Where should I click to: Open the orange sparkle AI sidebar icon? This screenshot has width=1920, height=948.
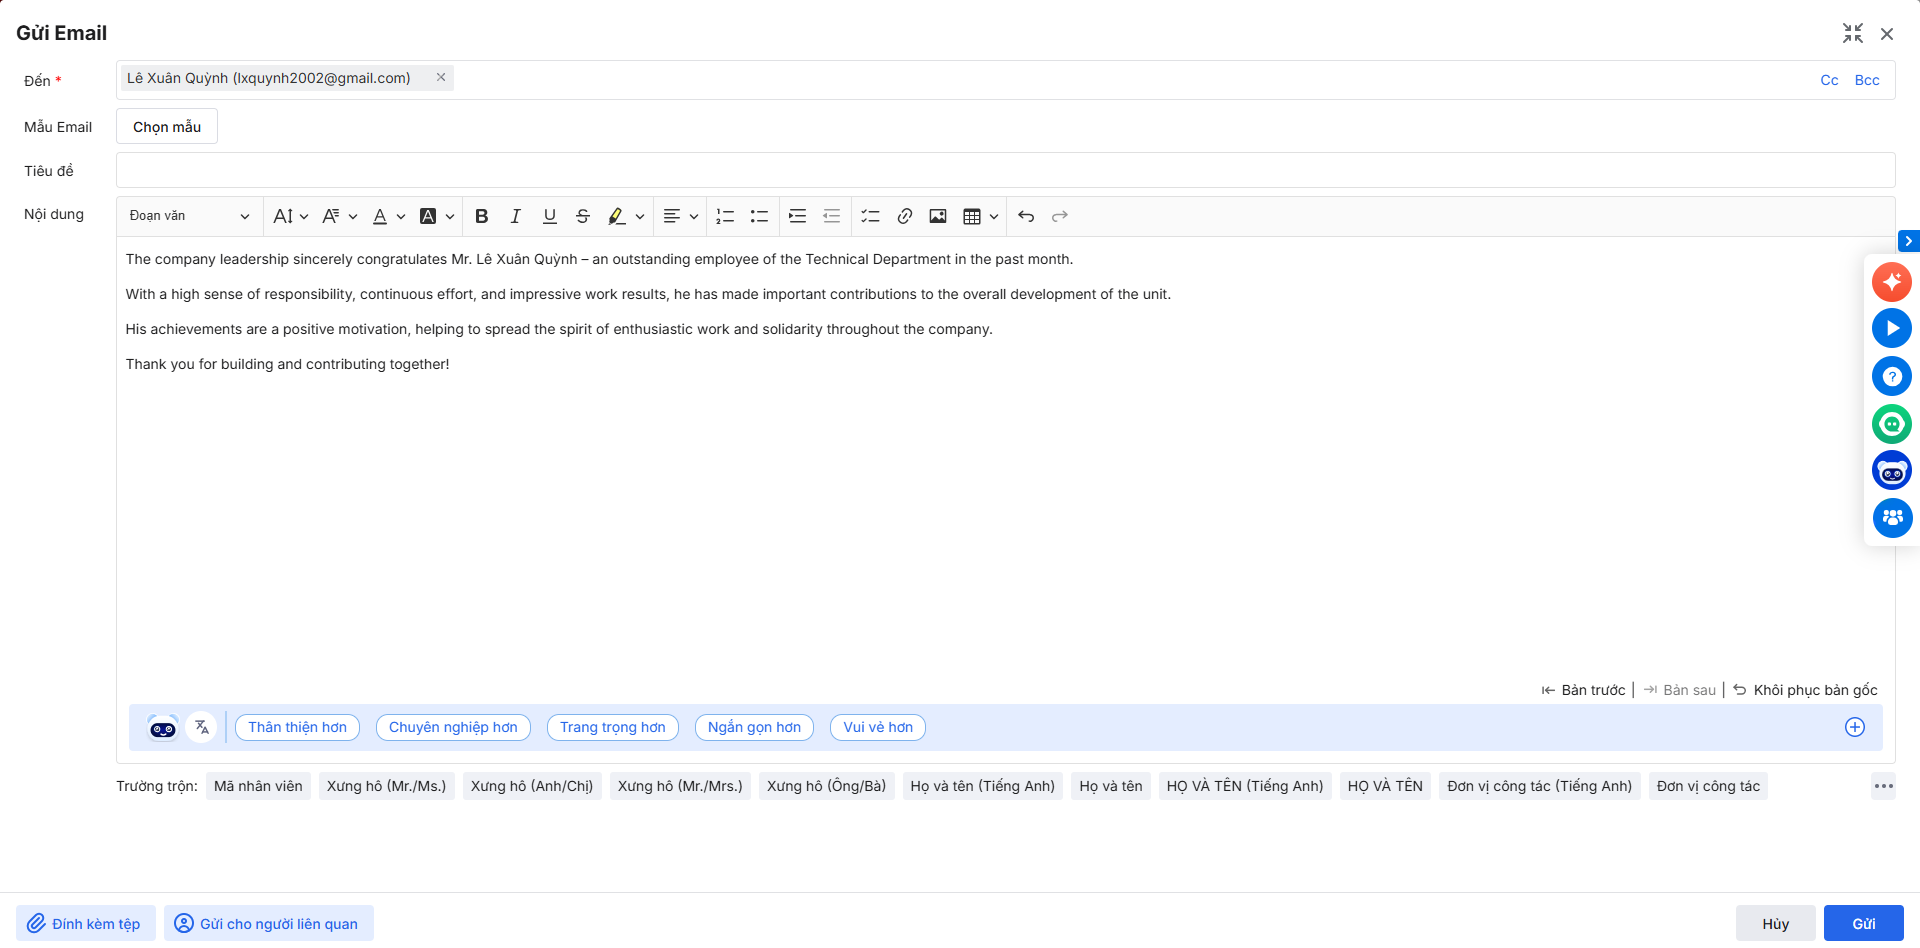[1892, 282]
